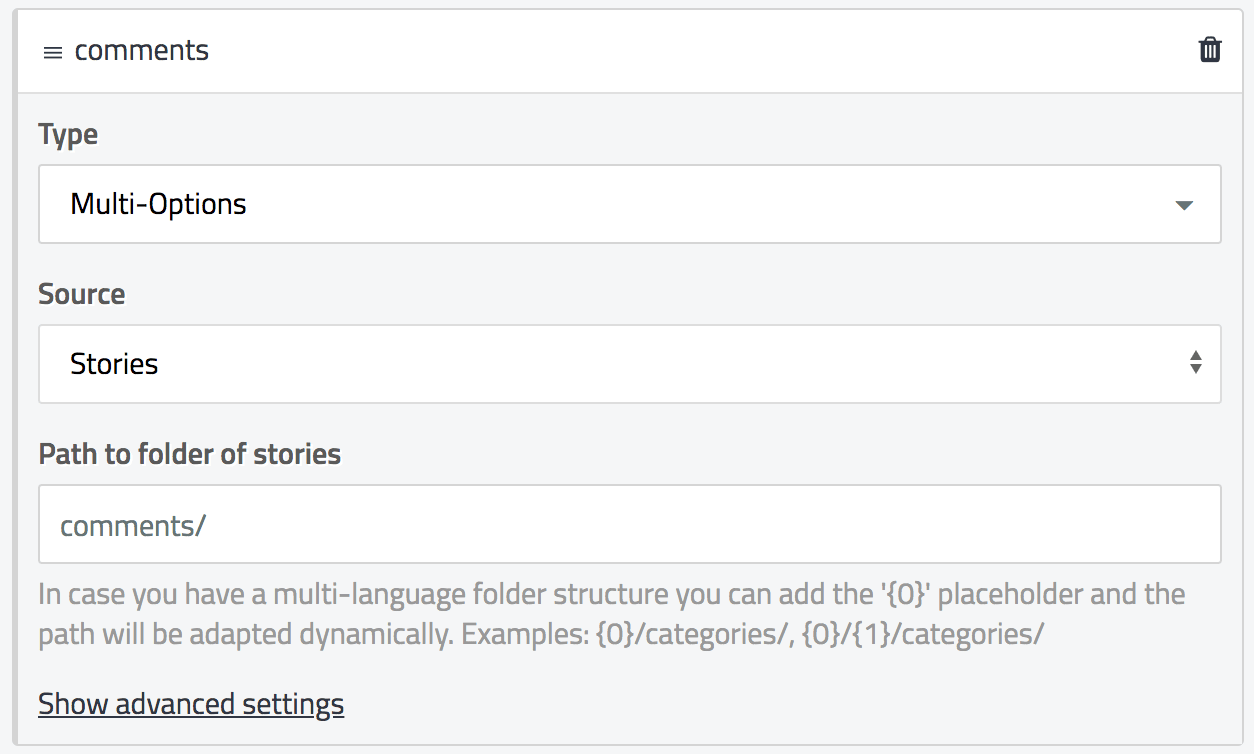Click blank area of the comments header
Image resolution: width=1254 pixels, height=754 pixels.
coord(700,51)
